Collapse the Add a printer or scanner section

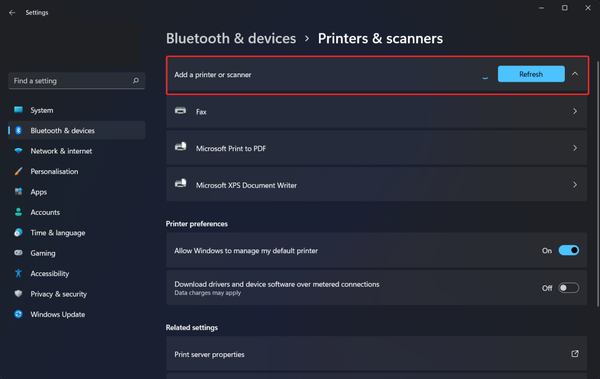[x=575, y=74]
